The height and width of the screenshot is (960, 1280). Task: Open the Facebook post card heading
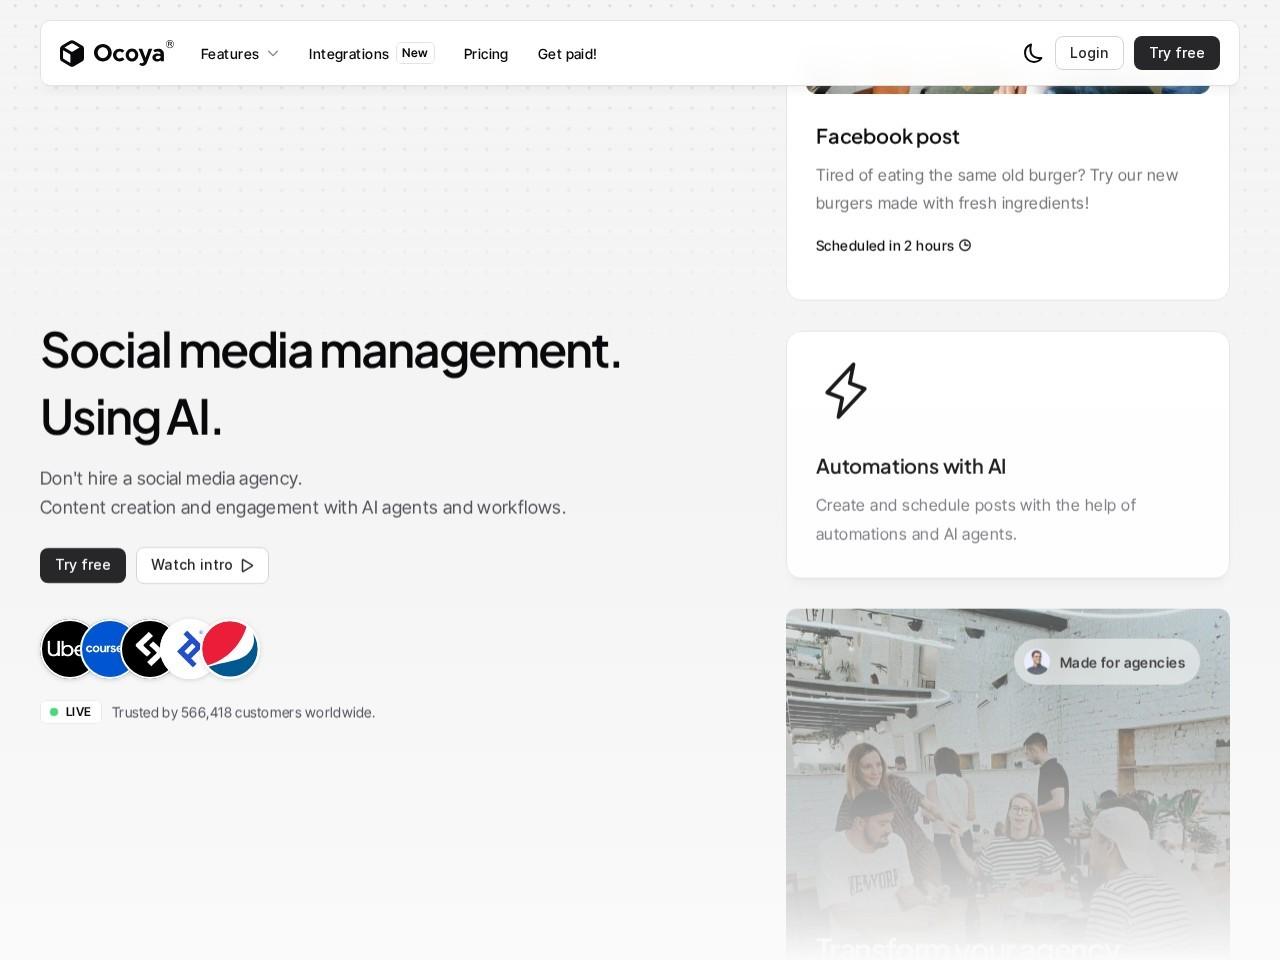[887, 136]
